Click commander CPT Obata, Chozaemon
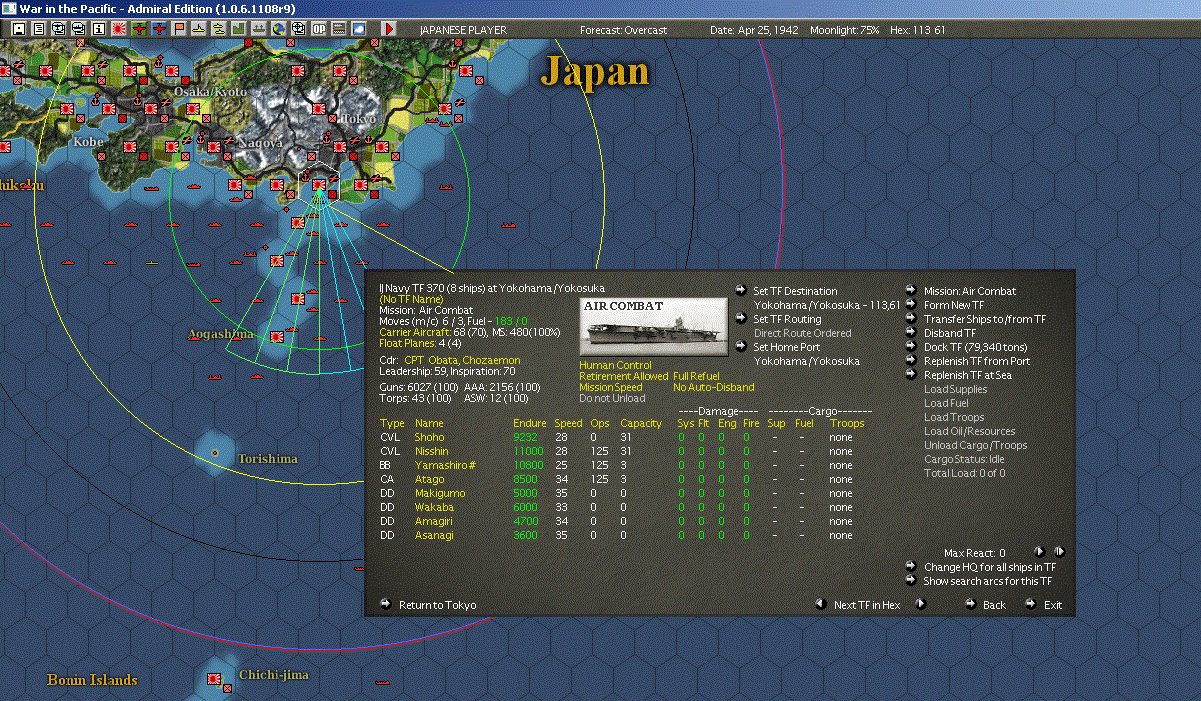Viewport: 1201px width, 701px height. click(462, 360)
